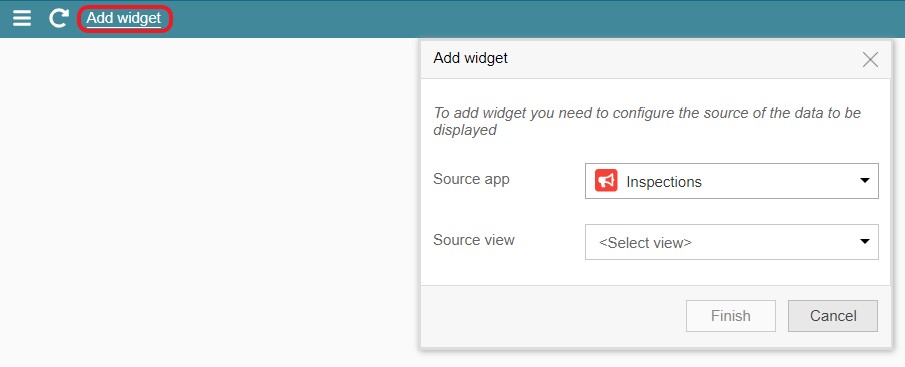Click the Cancel button
905x367 pixels.
point(833,316)
